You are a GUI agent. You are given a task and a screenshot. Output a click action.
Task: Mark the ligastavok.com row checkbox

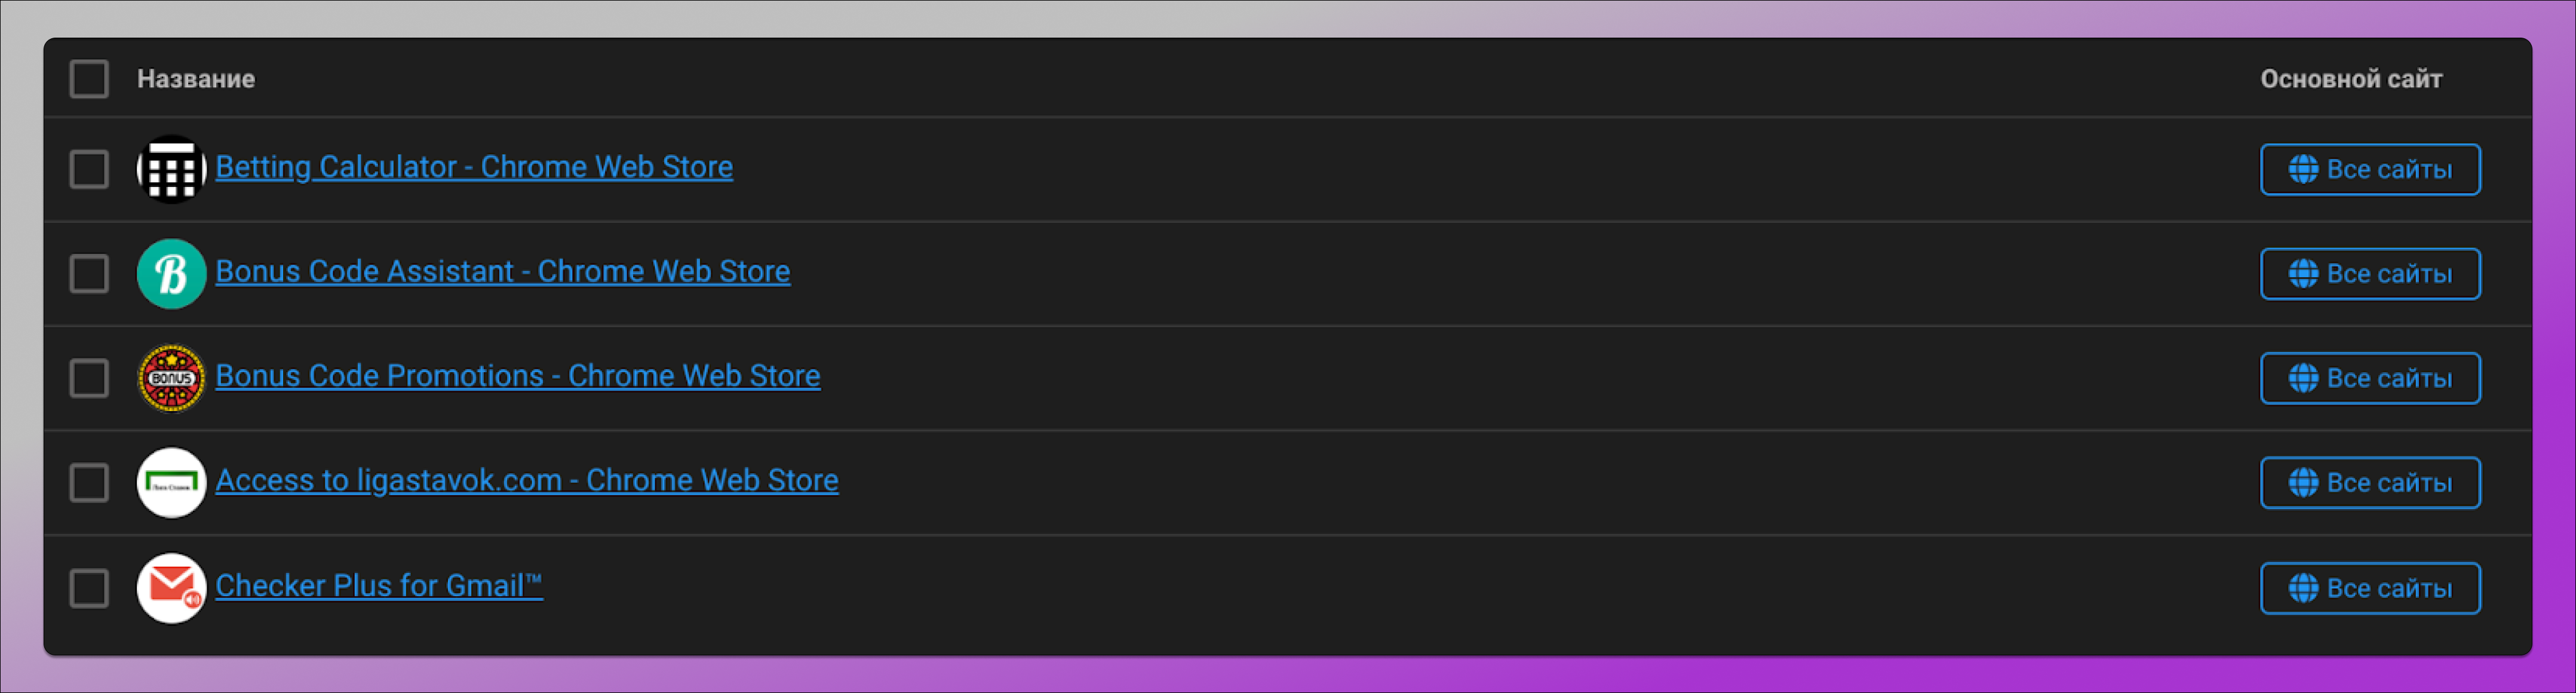tap(89, 482)
